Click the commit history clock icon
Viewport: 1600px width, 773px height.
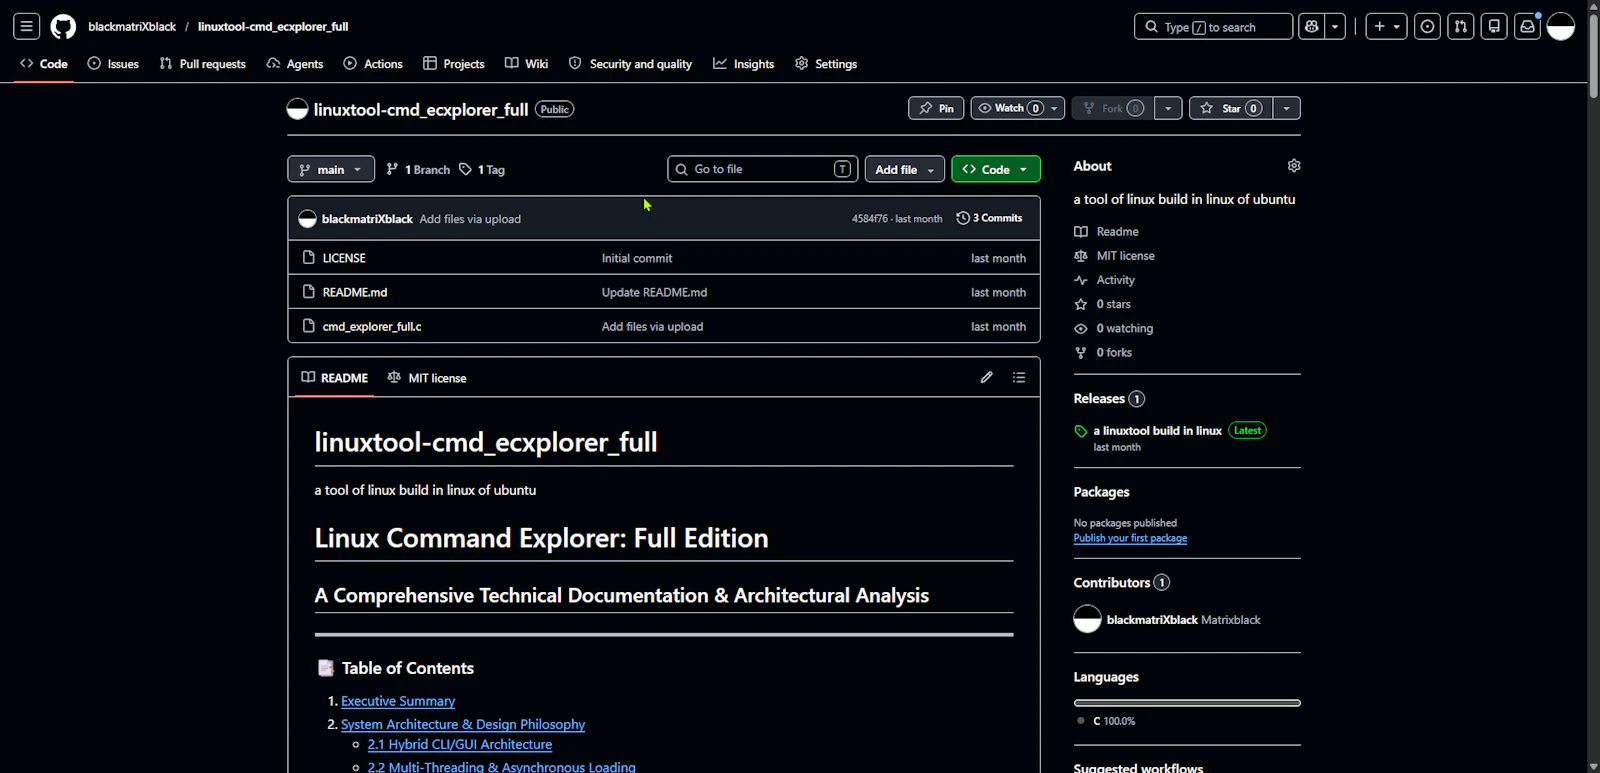click(963, 218)
